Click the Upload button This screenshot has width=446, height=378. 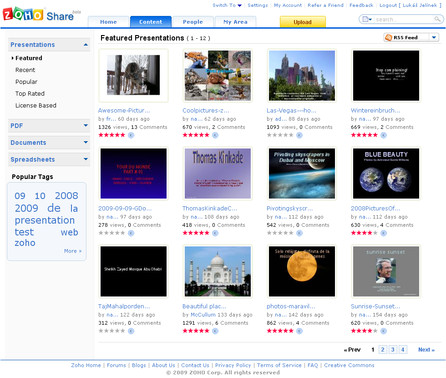coord(303,22)
